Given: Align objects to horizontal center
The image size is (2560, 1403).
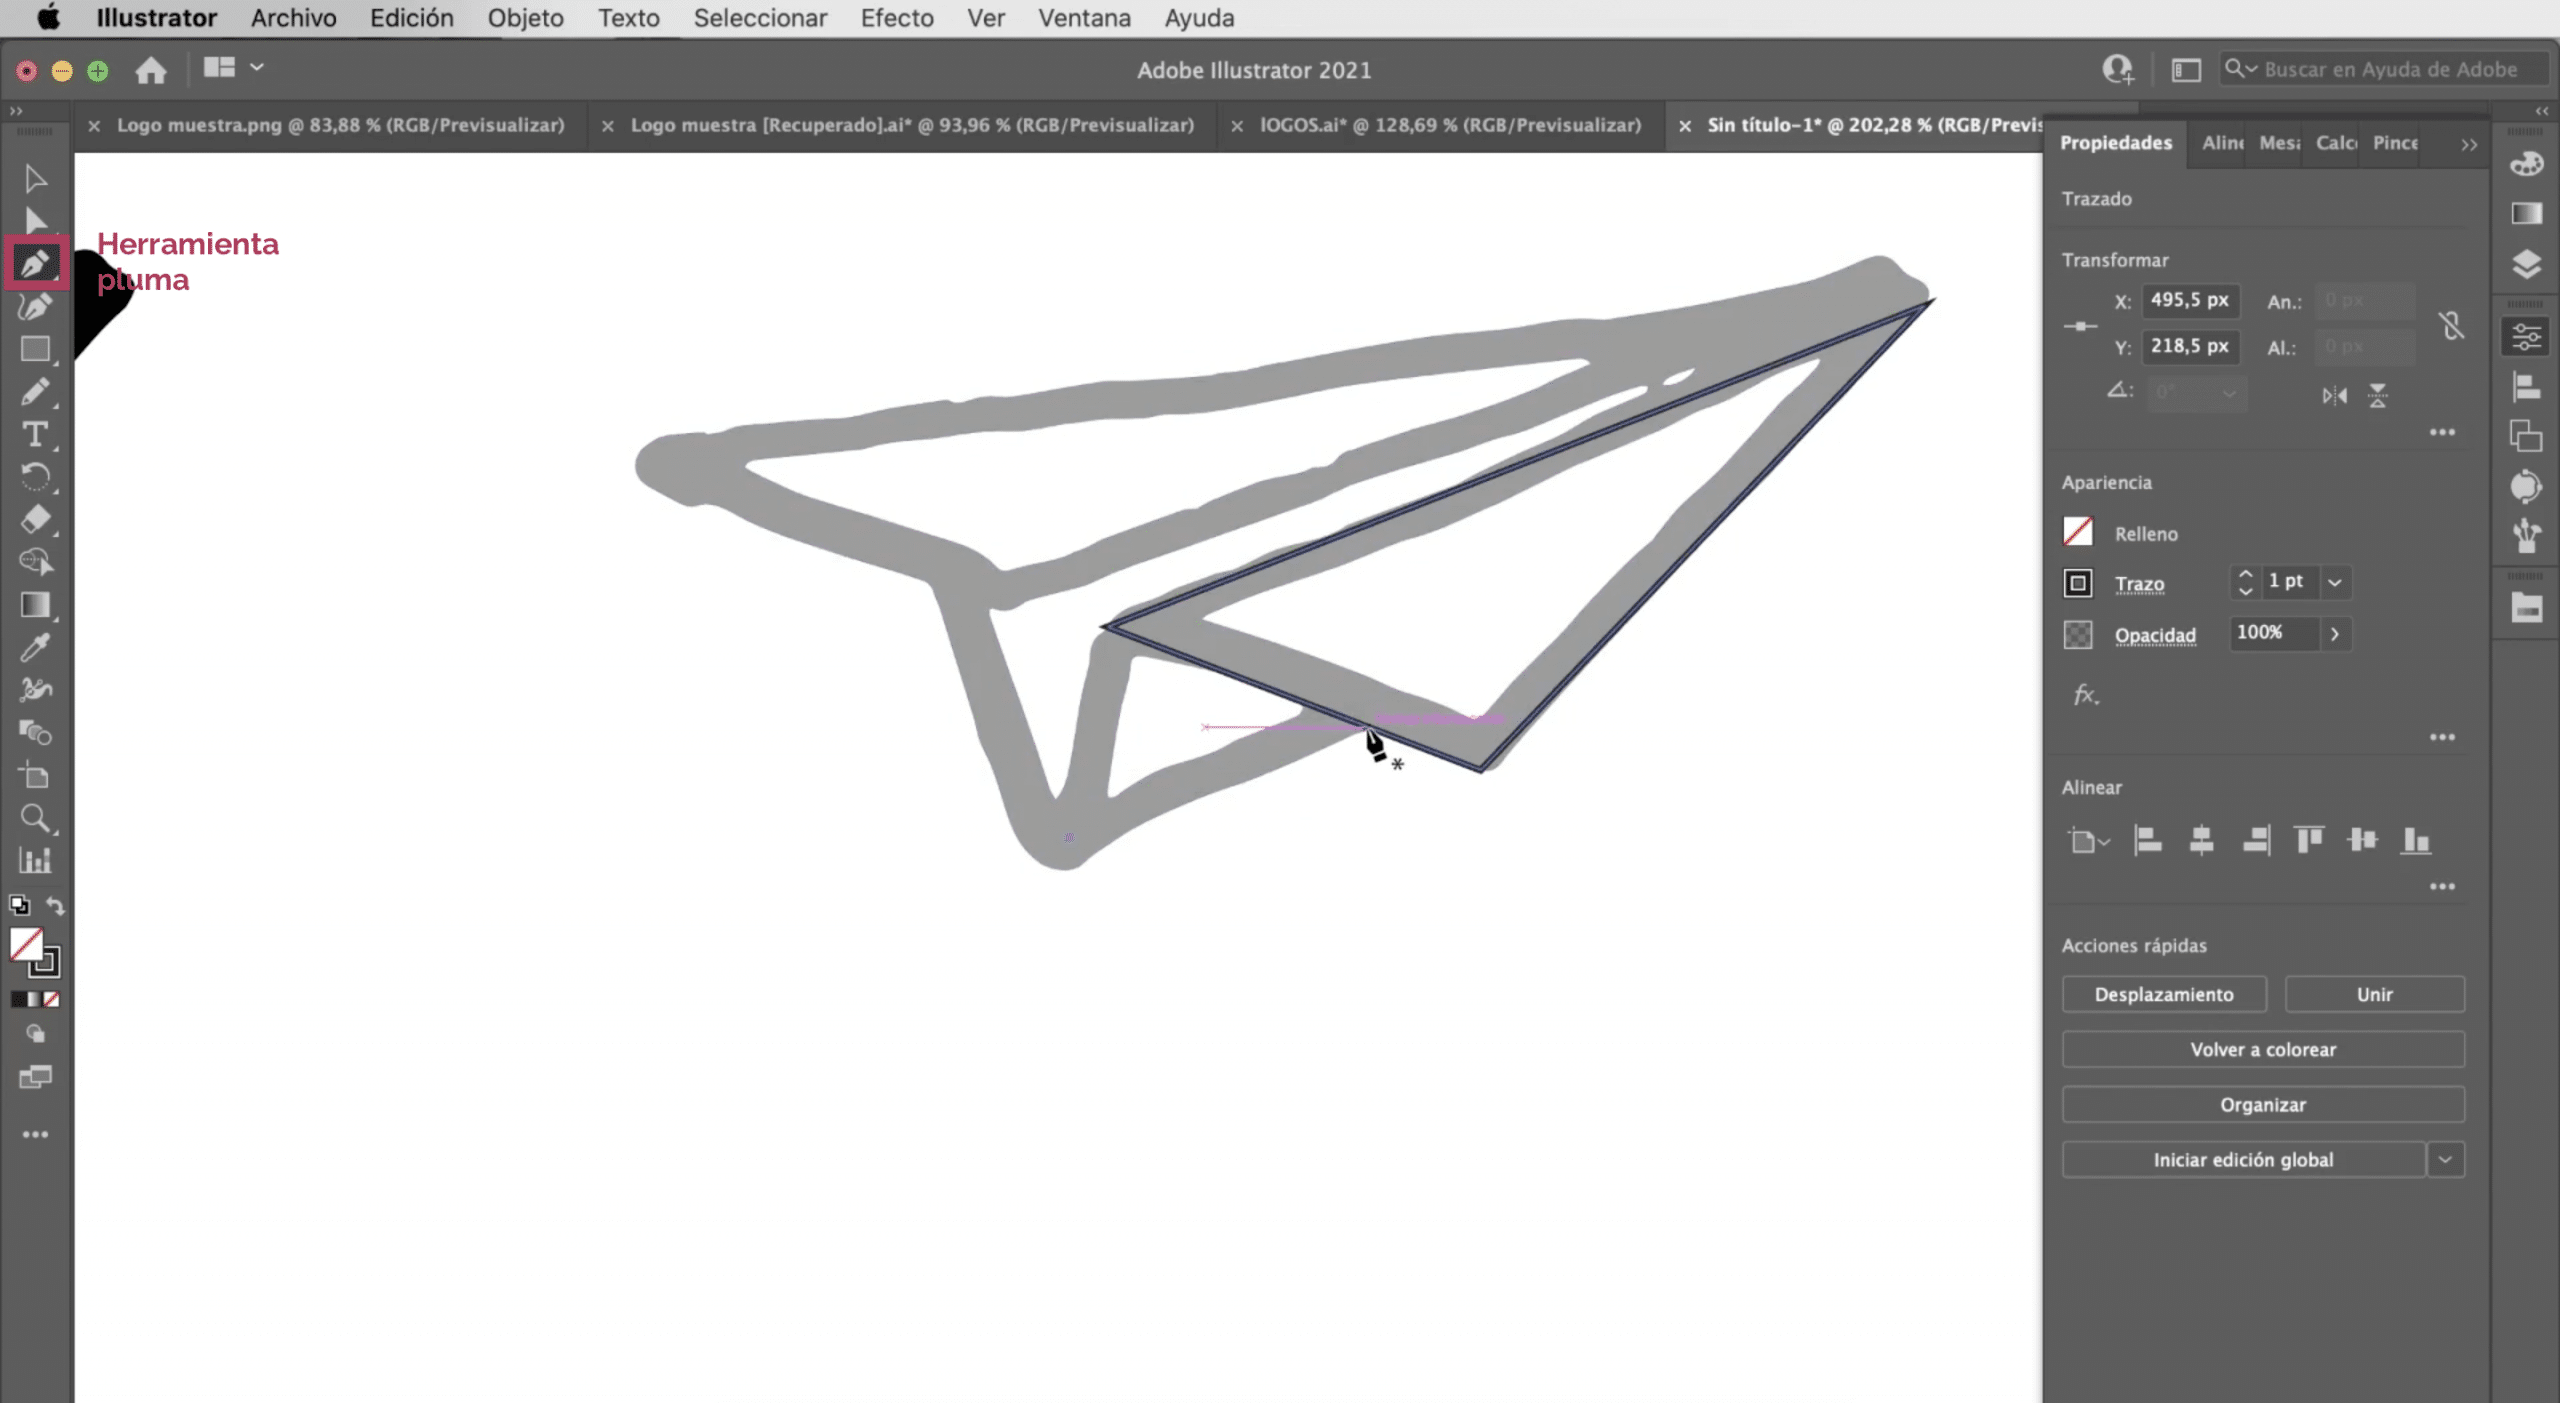Looking at the screenshot, I should [2201, 840].
